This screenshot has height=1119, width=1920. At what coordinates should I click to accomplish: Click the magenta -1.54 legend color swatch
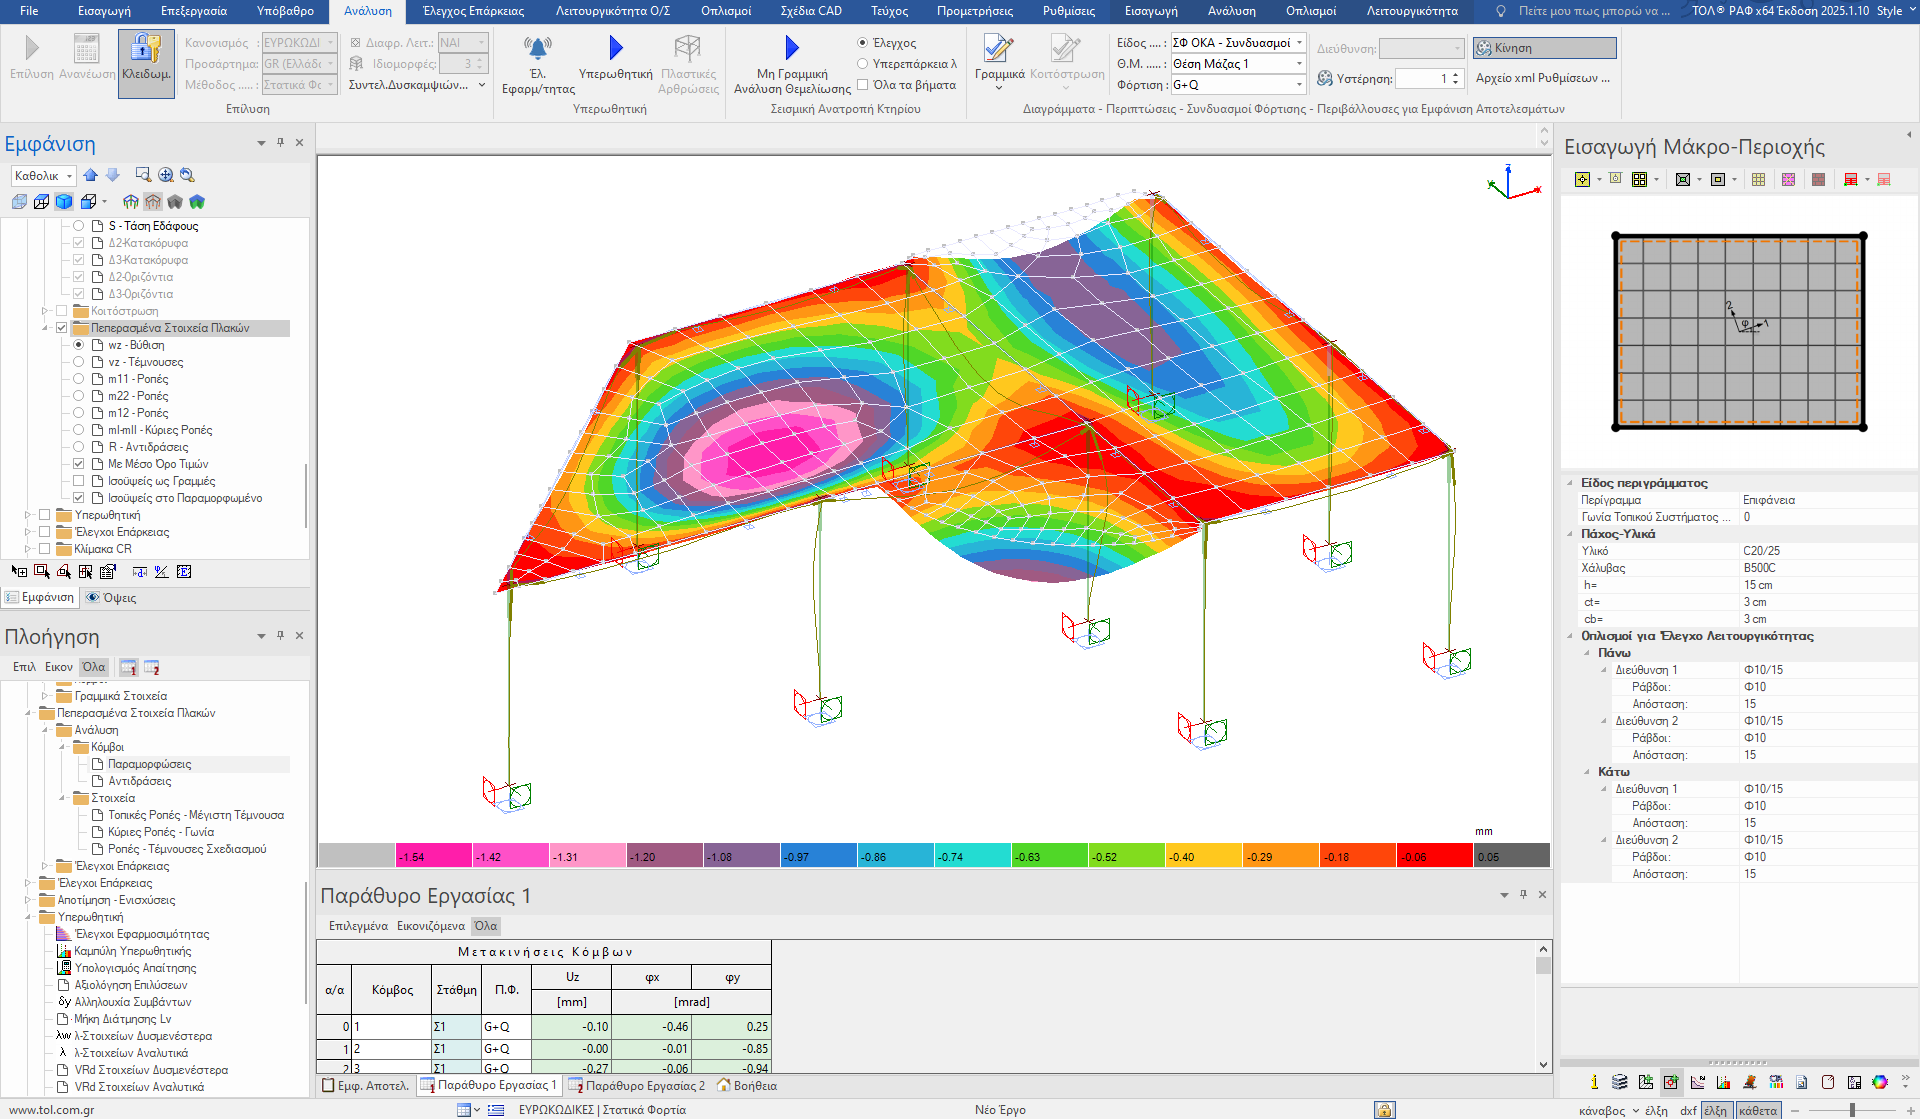pyautogui.click(x=433, y=856)
